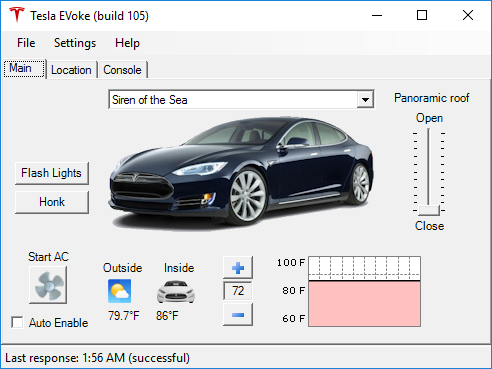Click the Honk button
The image size is (492, 369).
pyautogui.click(x=52, y=202)
